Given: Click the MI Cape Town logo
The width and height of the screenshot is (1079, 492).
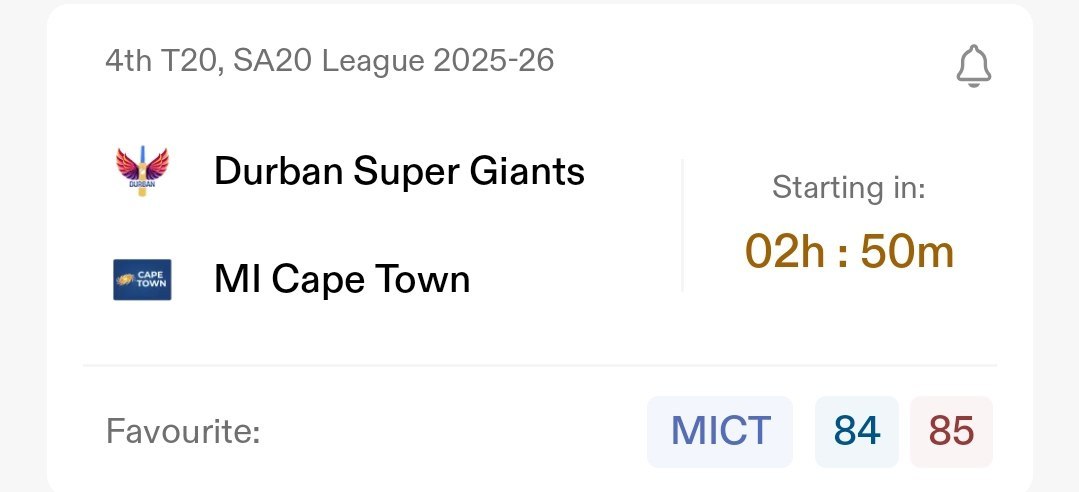Looking at the screenshot, I should [x=142, y=280].
